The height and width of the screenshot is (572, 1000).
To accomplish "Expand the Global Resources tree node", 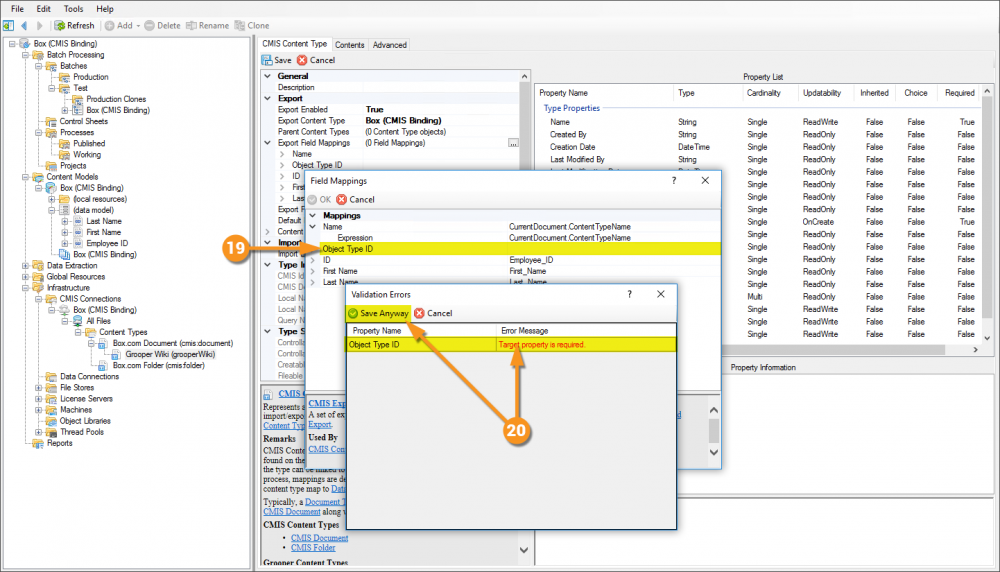I will 26,277.
